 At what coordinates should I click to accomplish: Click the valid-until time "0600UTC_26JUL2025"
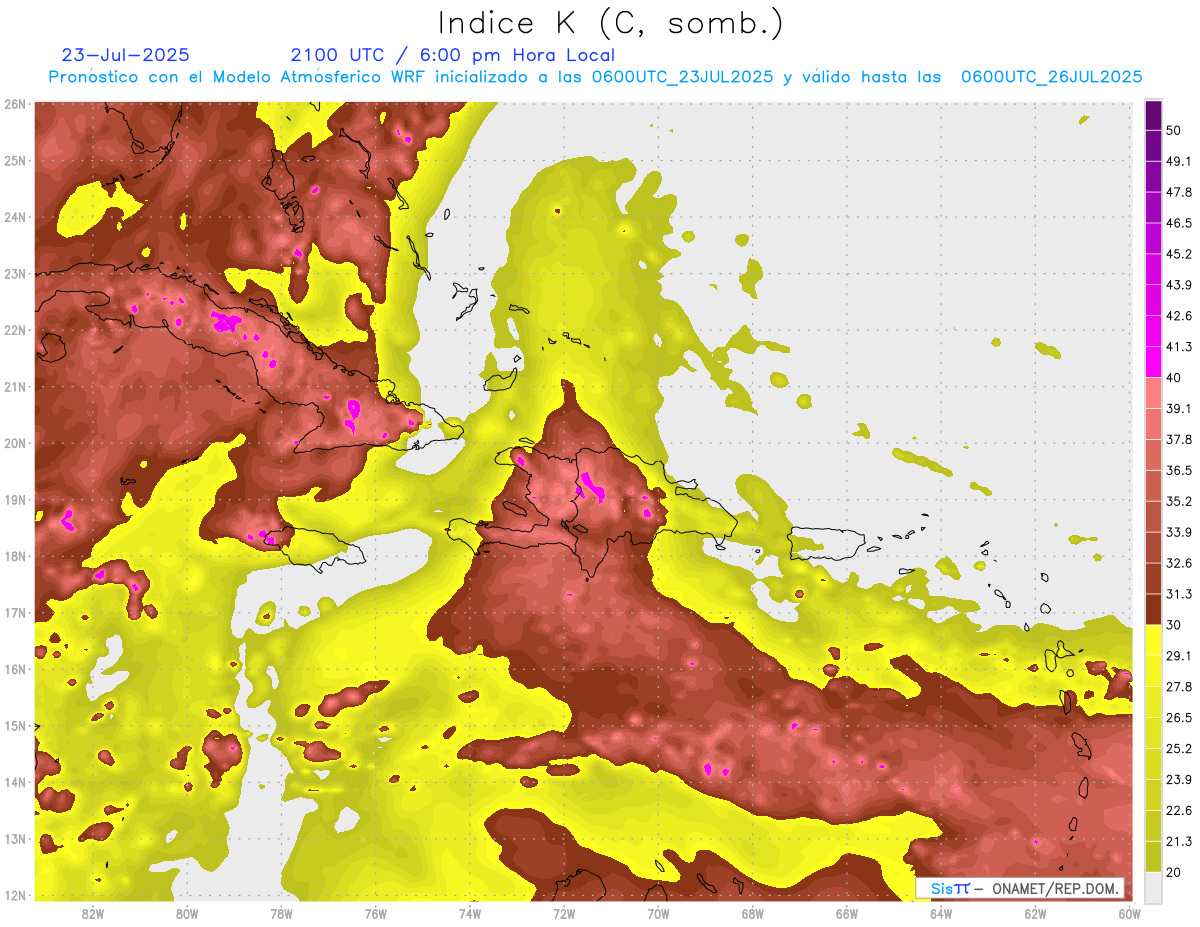pyautogui.click(x=1052, y=76)
